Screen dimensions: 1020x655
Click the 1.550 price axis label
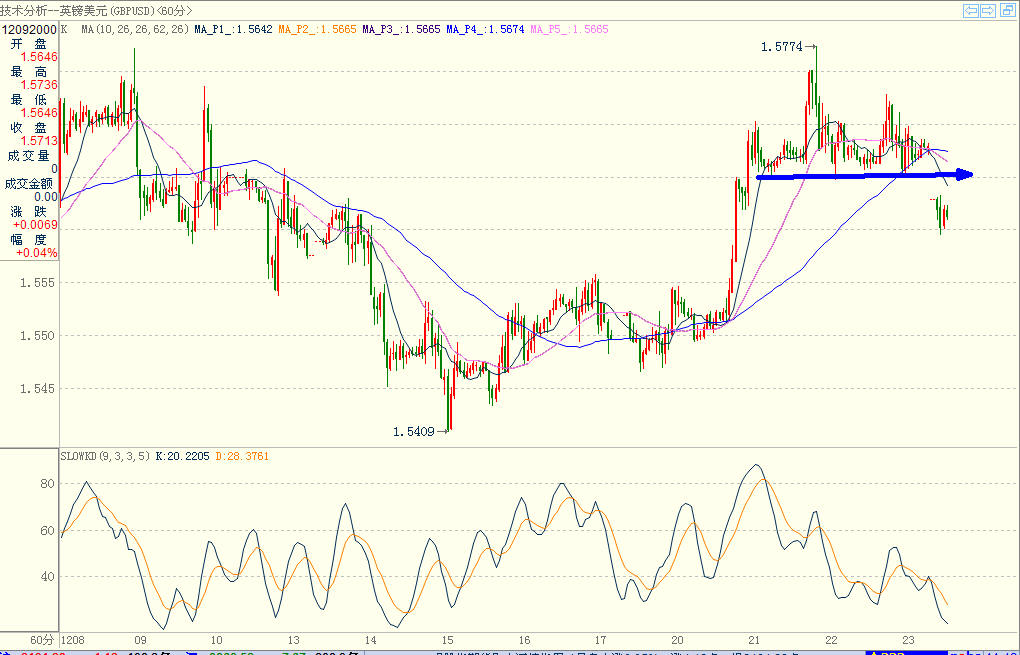(x=37, y=336)
